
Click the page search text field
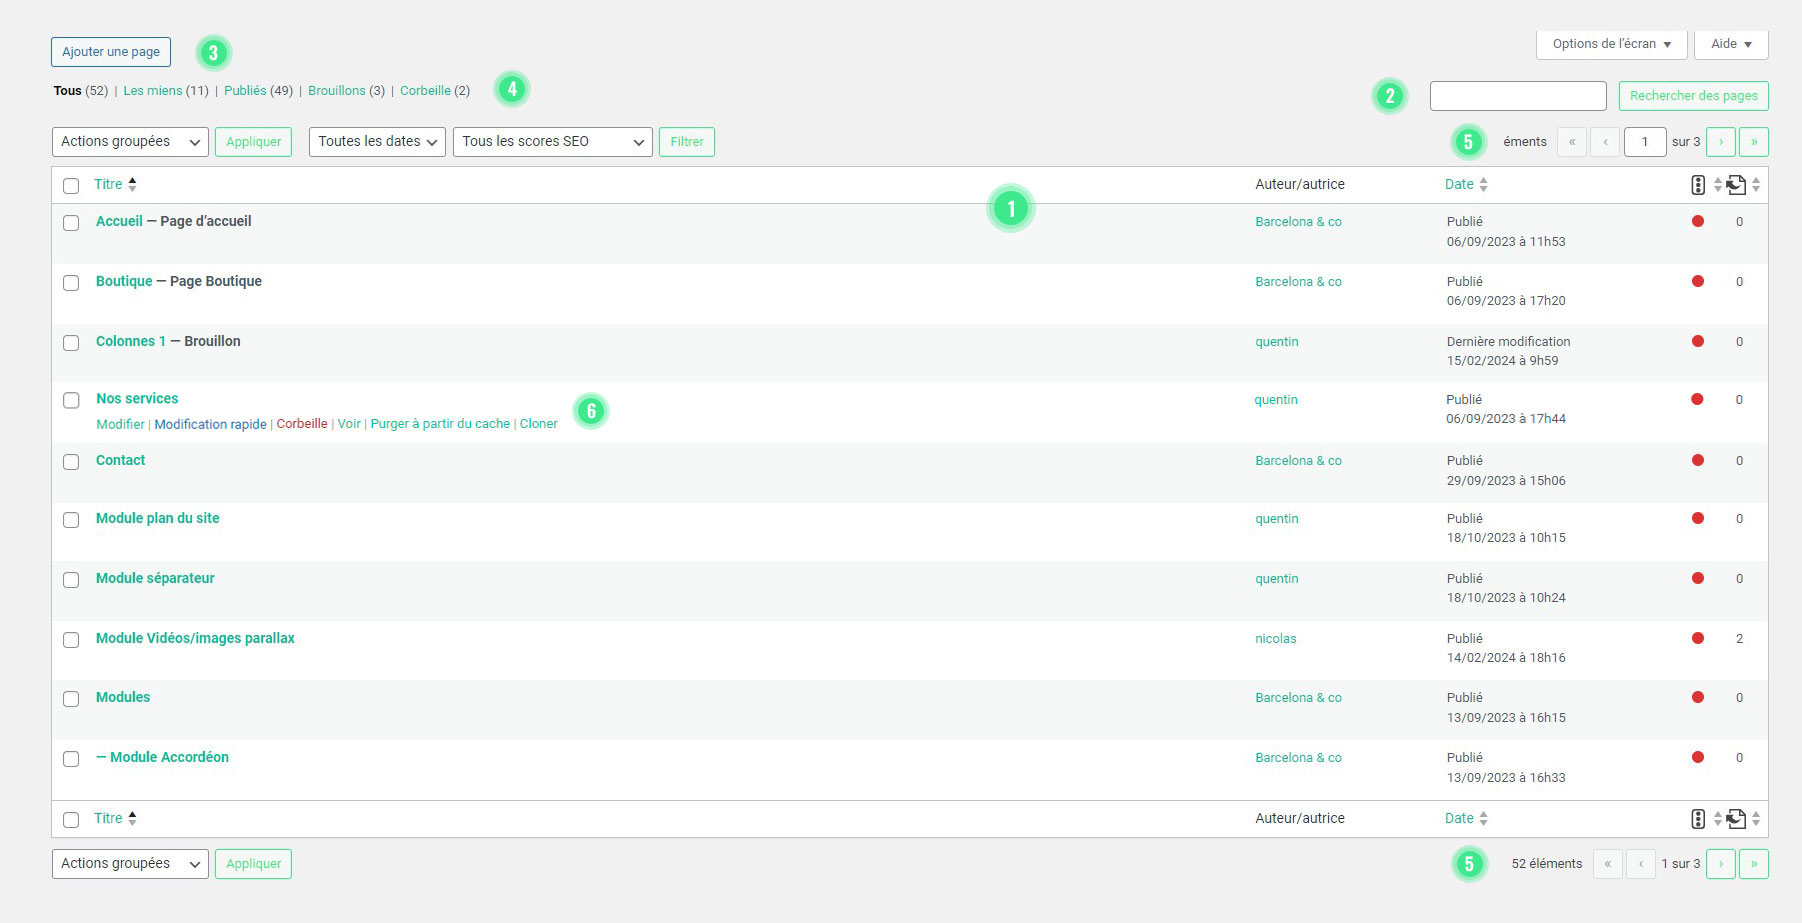point(1517,96)
